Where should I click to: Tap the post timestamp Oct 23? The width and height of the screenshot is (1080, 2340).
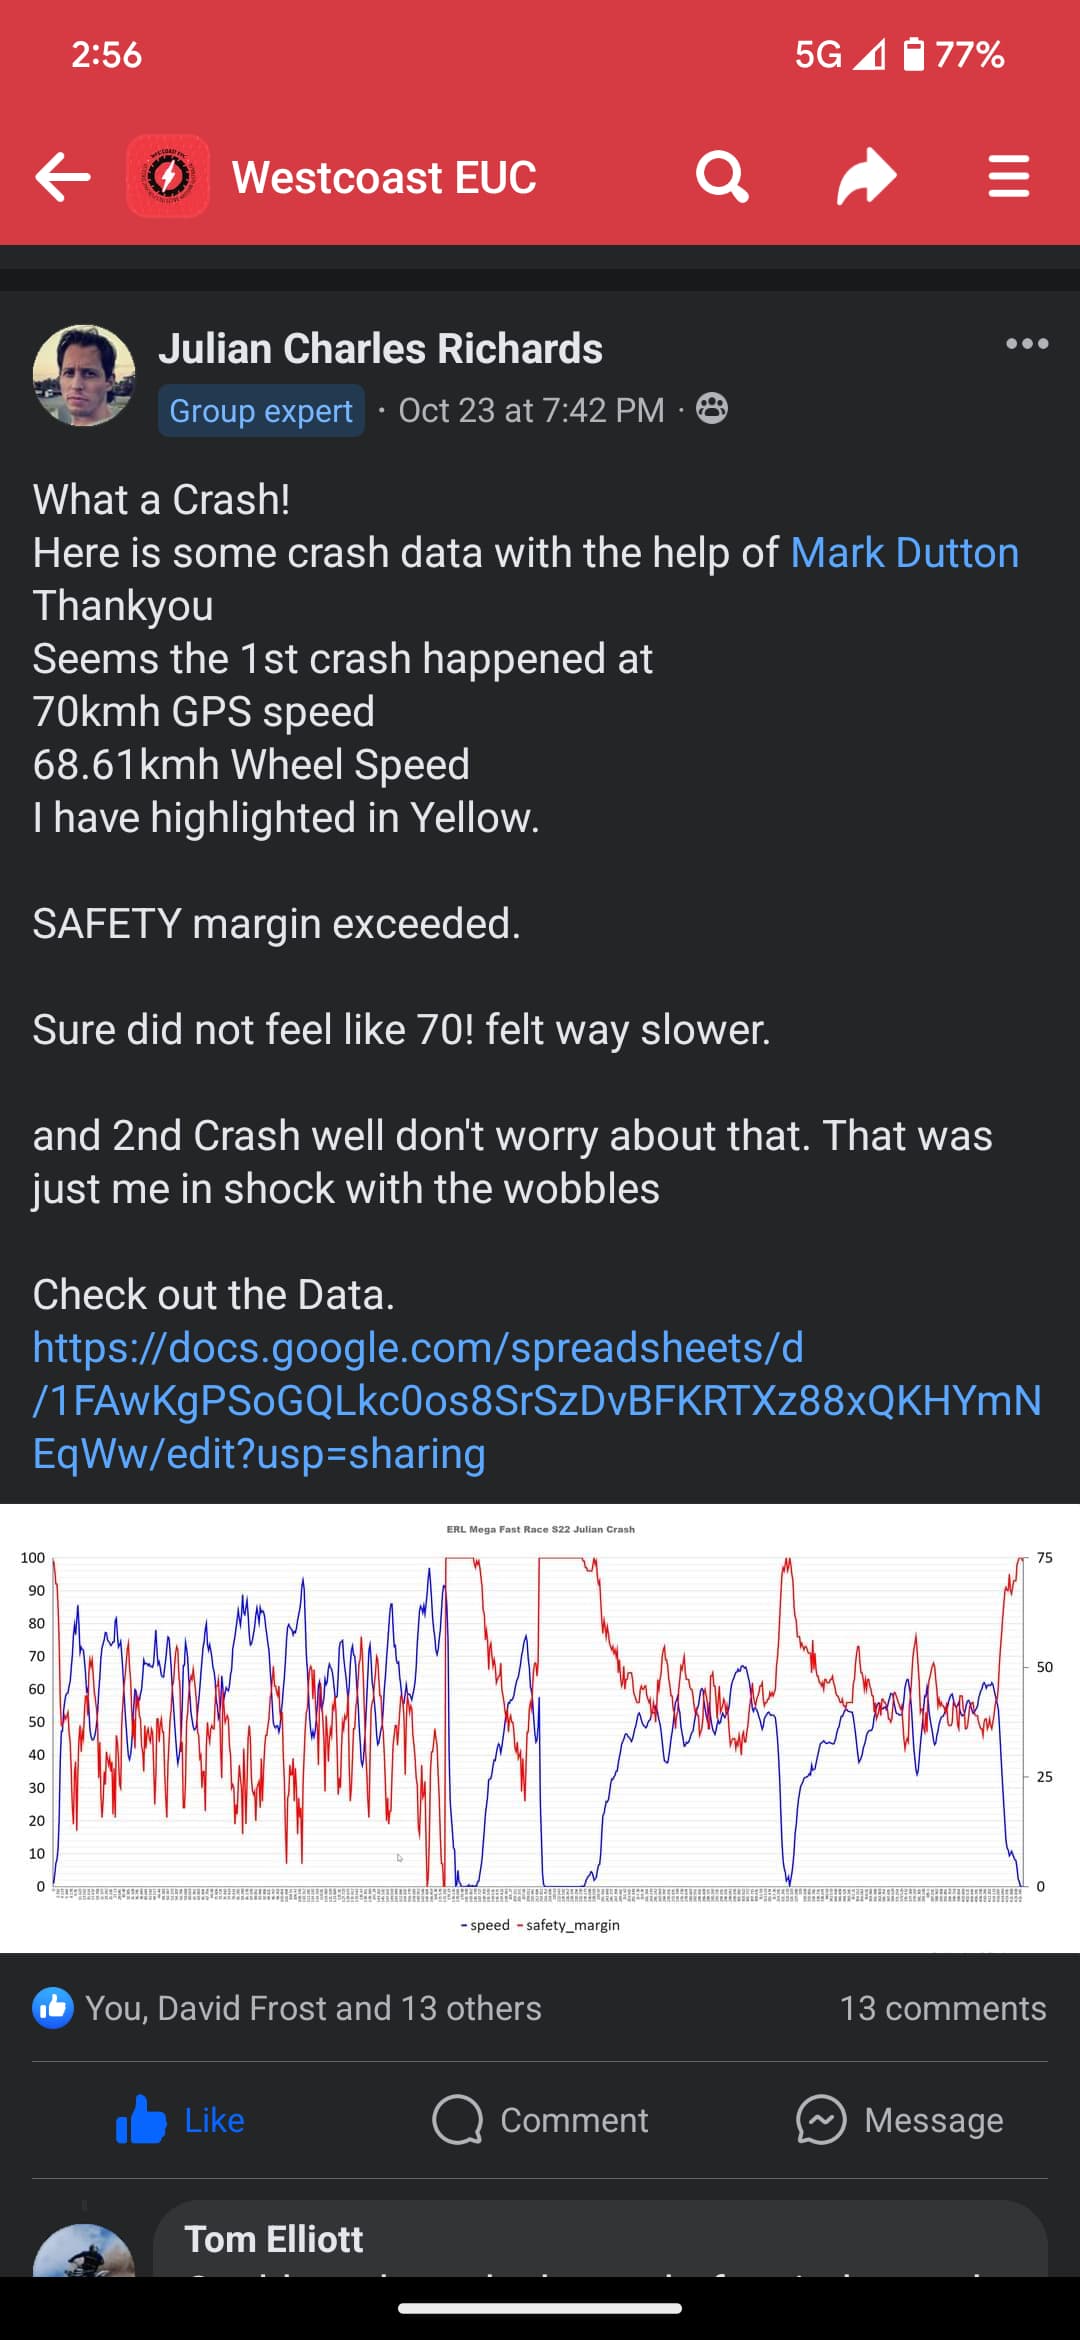pos(531,411)
